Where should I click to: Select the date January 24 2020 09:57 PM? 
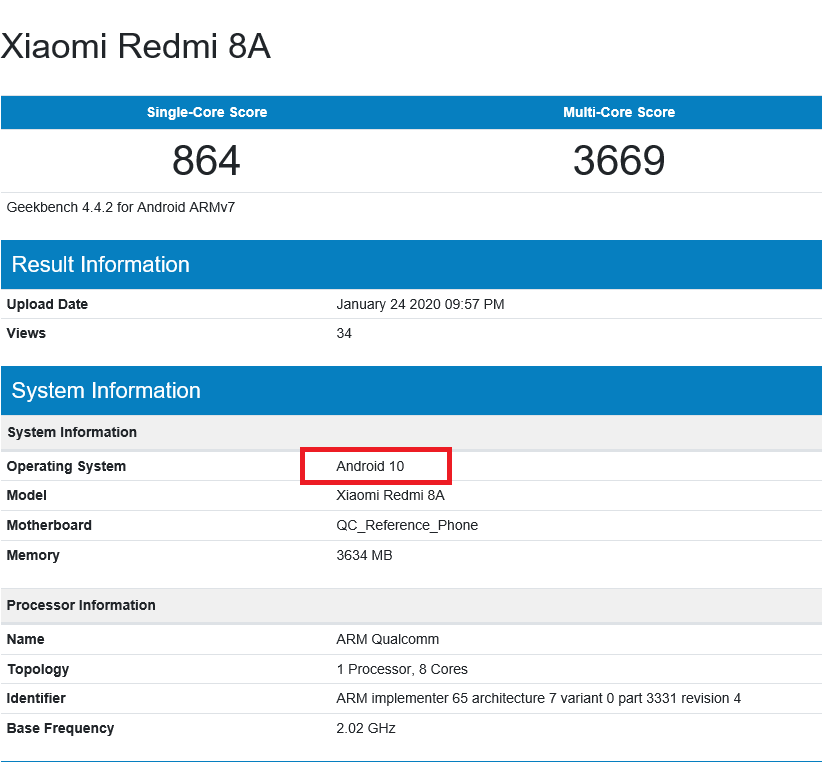point(420,304)
